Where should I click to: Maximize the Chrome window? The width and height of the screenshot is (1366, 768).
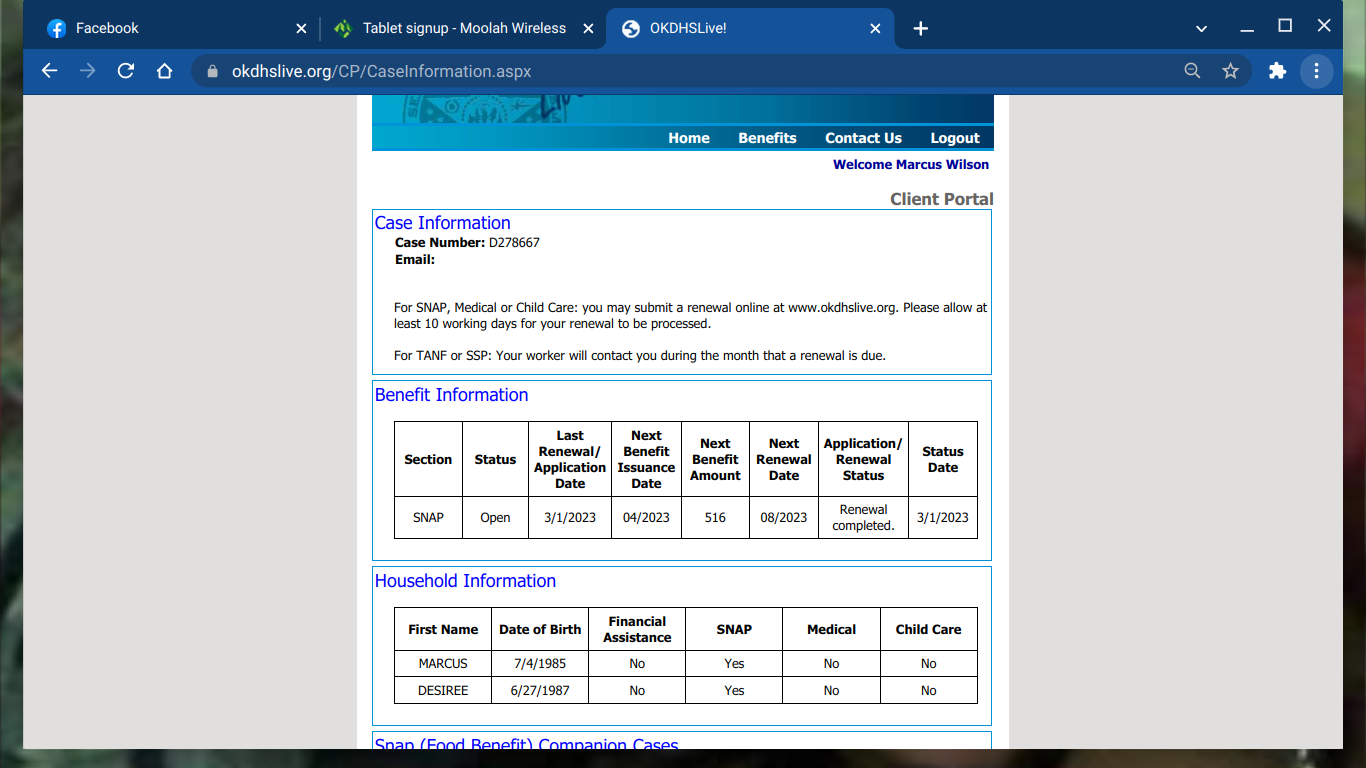[1285, 26]
